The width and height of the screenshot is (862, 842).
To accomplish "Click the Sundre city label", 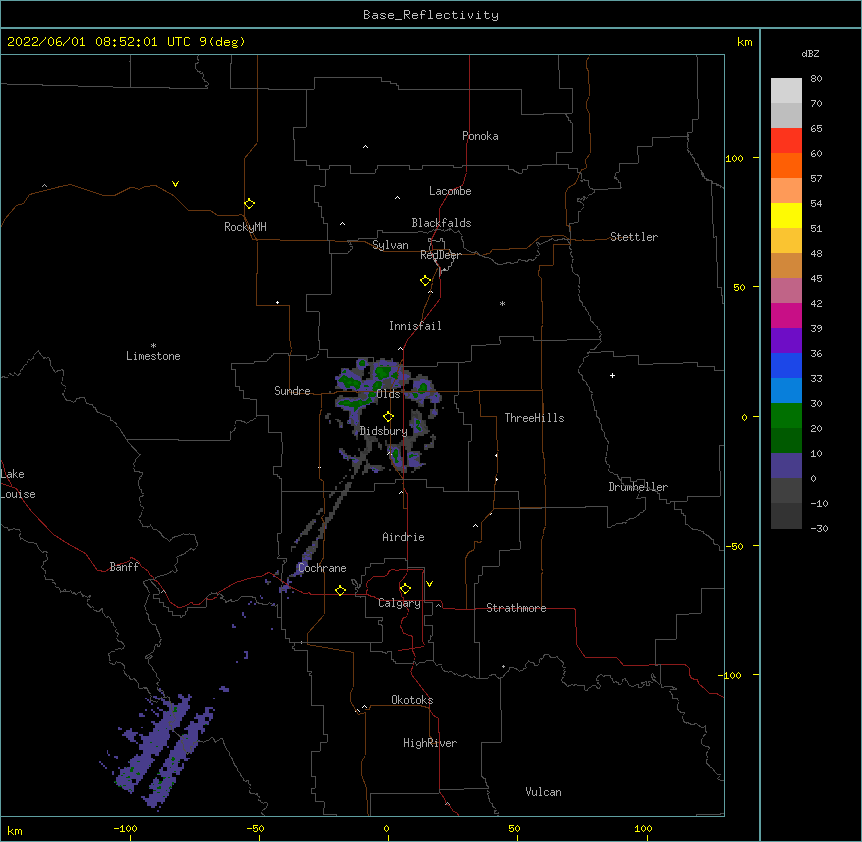I will pyautogui.click(x=292, y=391).
